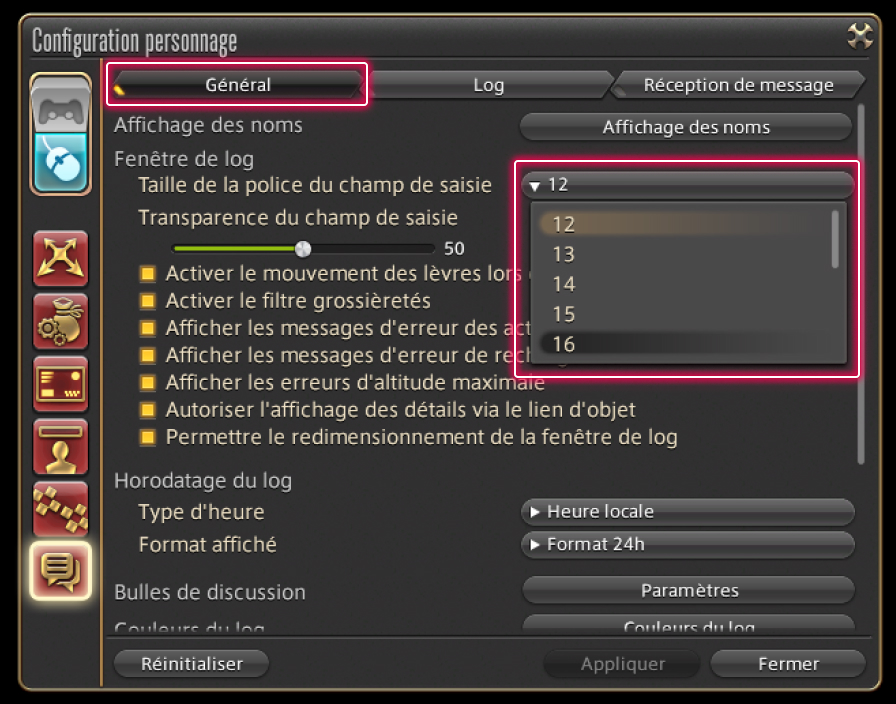Image resolution: width=896 pixels, height=704 pixels.
Task: Open the 'Format 24h' dropdown
Action: click(x=688, y=545)
